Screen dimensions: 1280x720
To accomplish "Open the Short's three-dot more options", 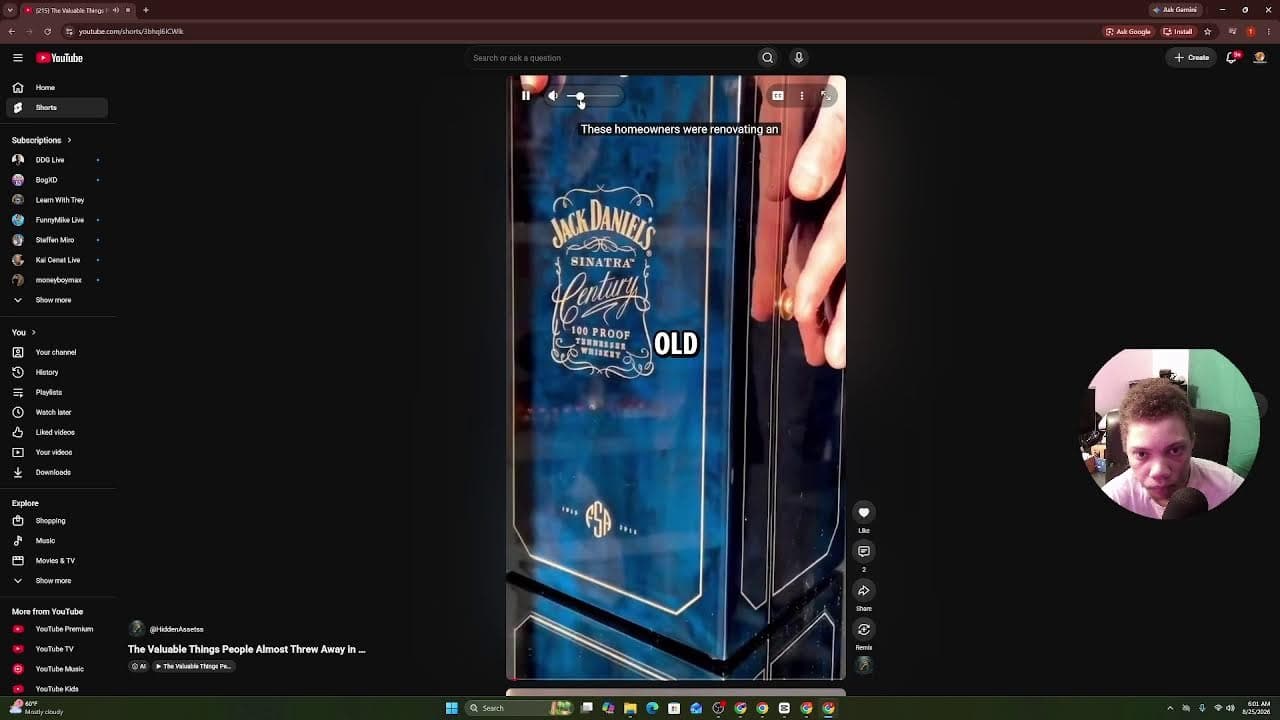I will [801, 96].
